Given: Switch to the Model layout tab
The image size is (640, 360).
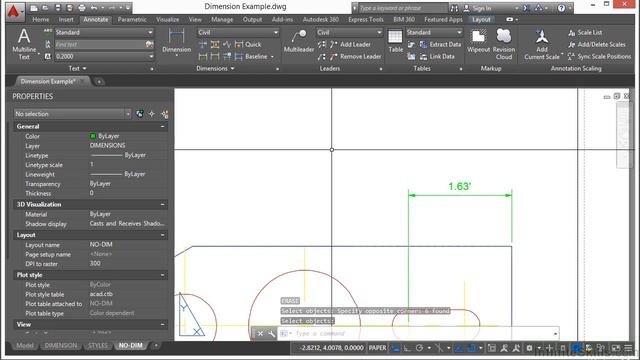Looking at the screenshot, I should 25,345.
